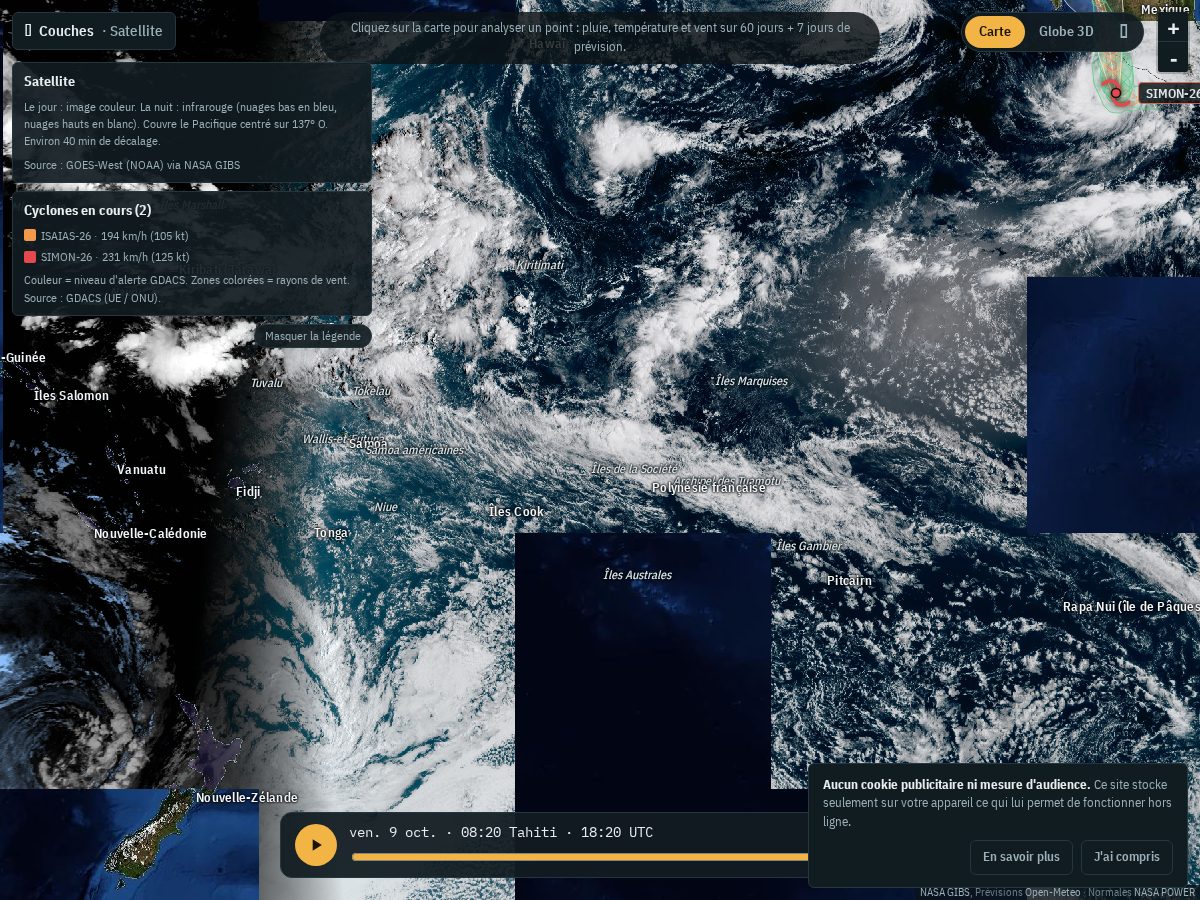Click the Tonga label on the map
The height and width of the screenshot is (900, 1200).
pyautogui.click(x=331, y=533)
